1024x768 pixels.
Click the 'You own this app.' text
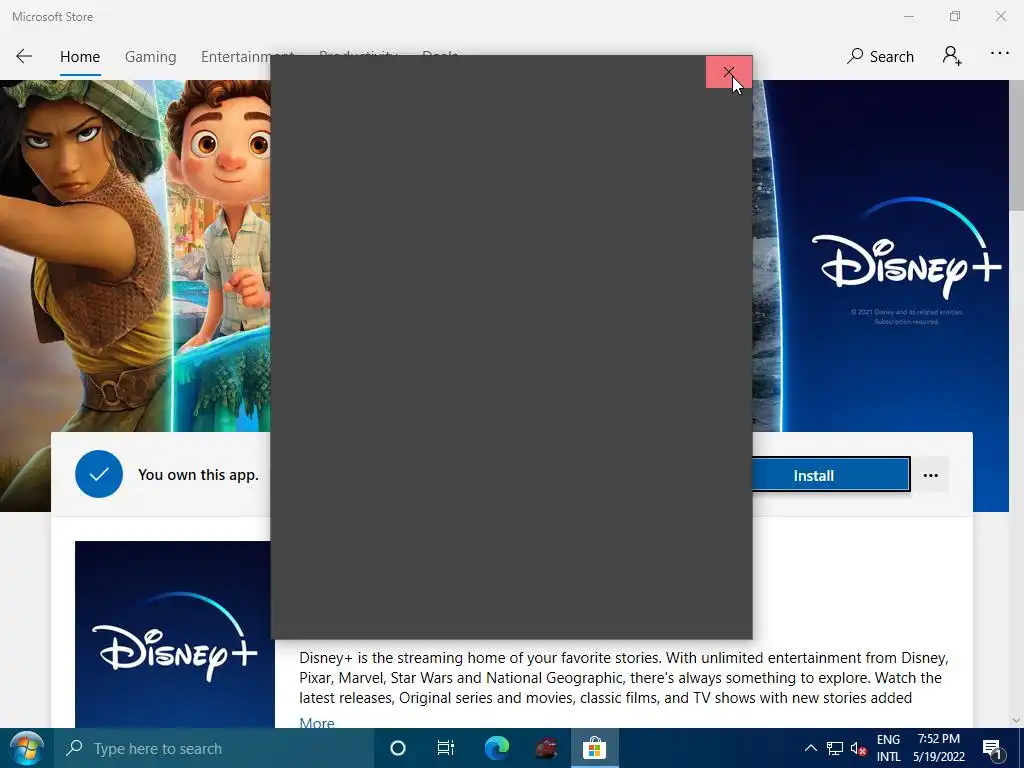[x=198, y=475]
